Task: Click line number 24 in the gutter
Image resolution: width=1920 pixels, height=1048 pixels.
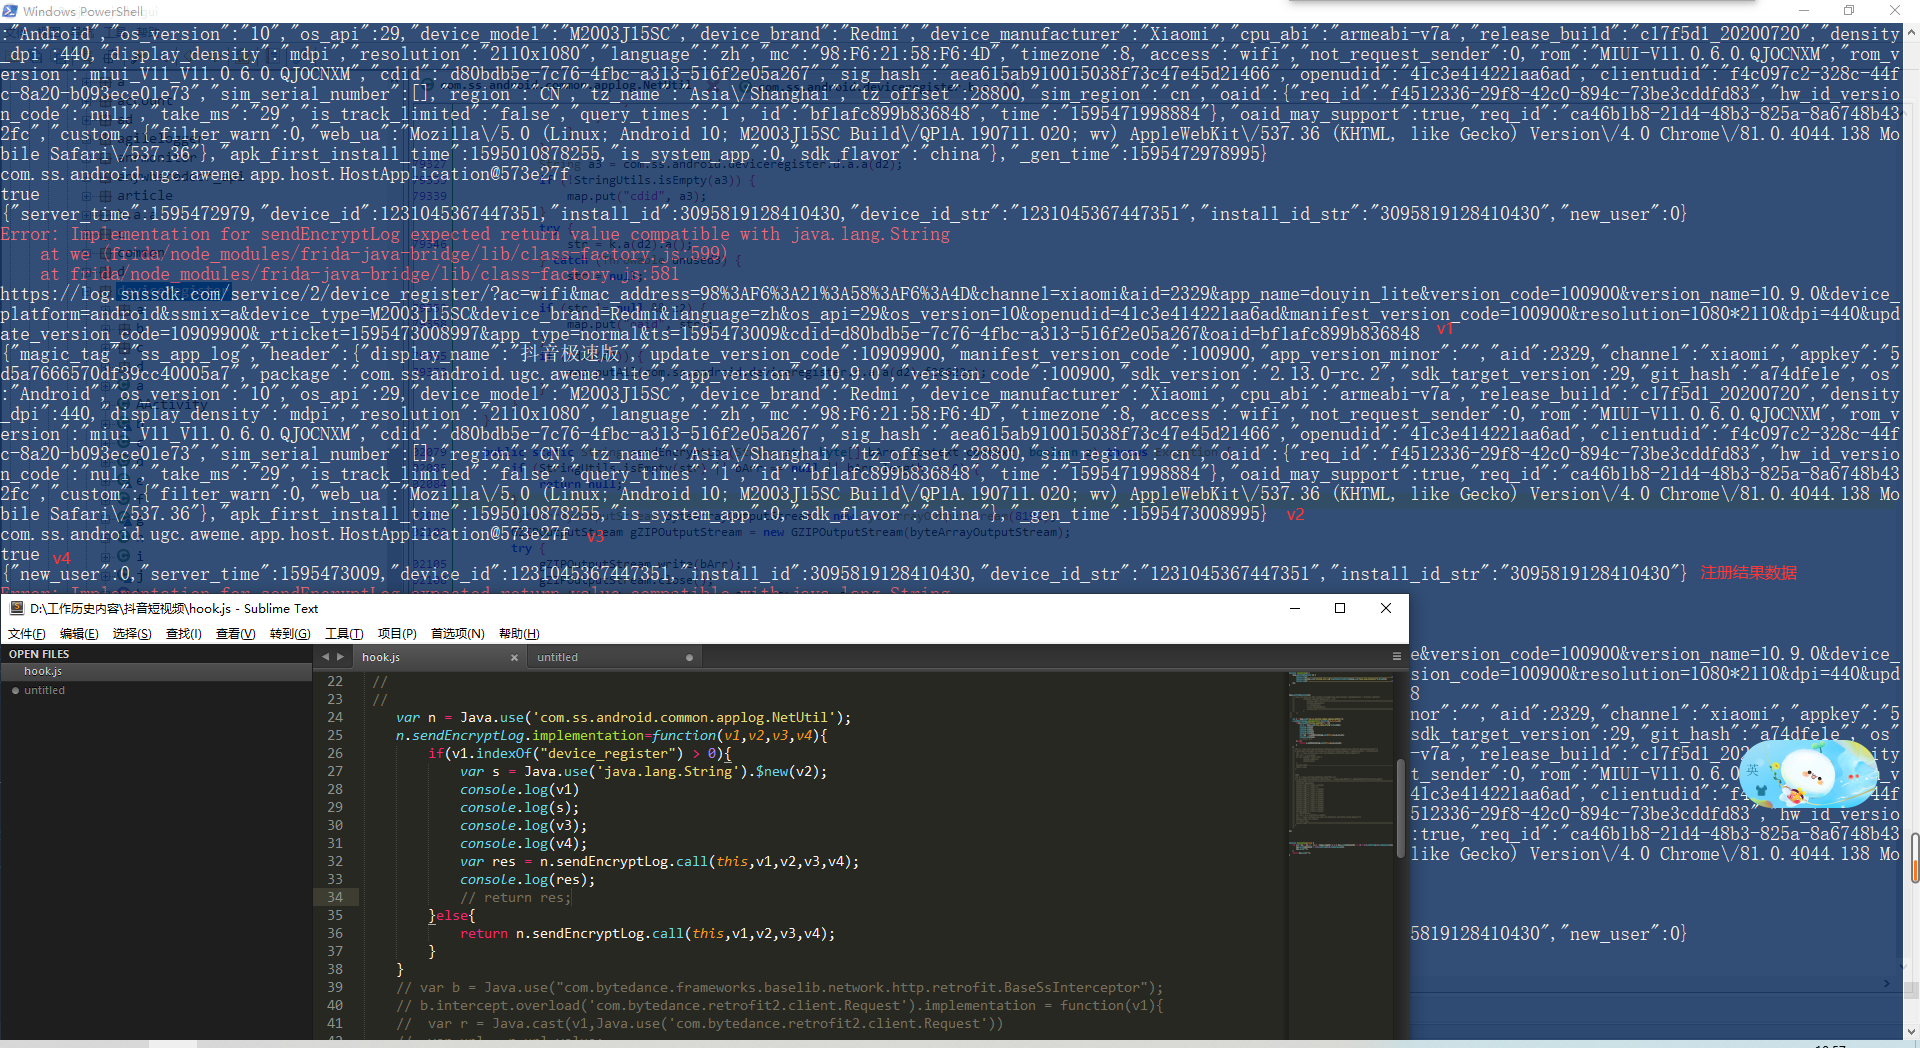Action: 335,718
